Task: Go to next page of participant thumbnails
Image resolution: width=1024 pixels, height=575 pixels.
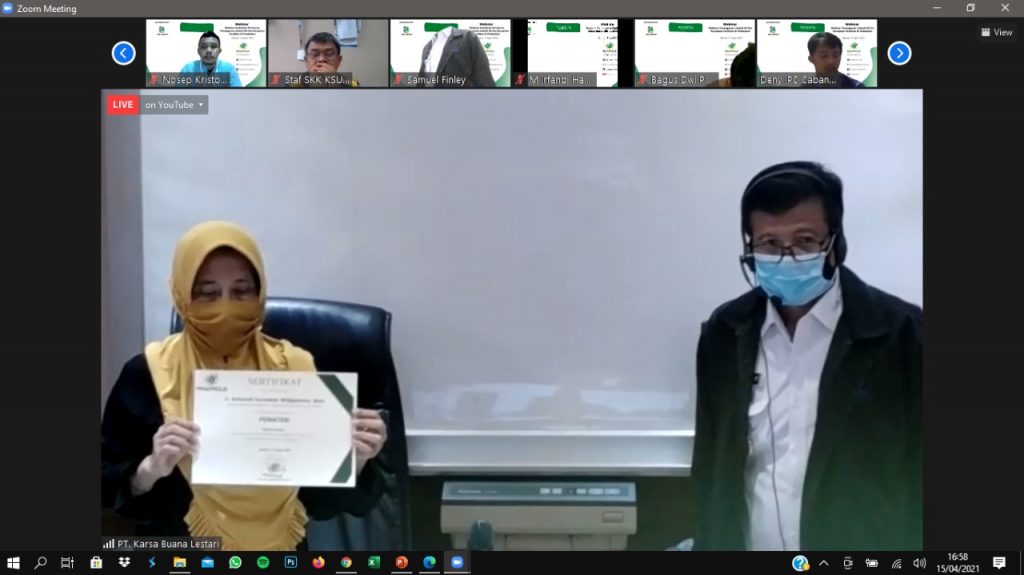Action: [899, 53]
